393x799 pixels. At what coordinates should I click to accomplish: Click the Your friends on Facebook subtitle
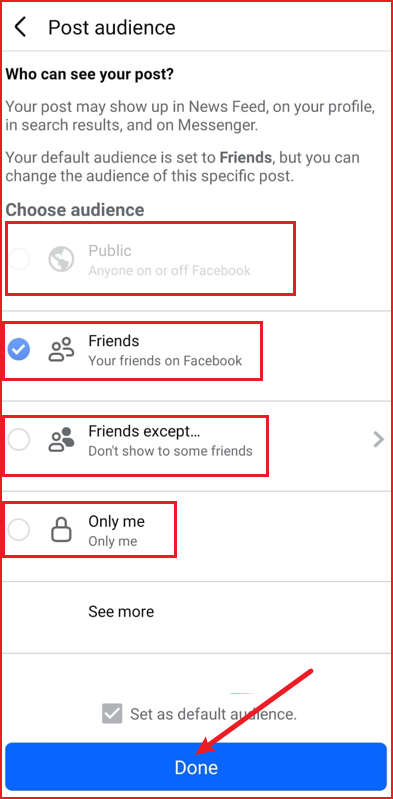(165, 361)
